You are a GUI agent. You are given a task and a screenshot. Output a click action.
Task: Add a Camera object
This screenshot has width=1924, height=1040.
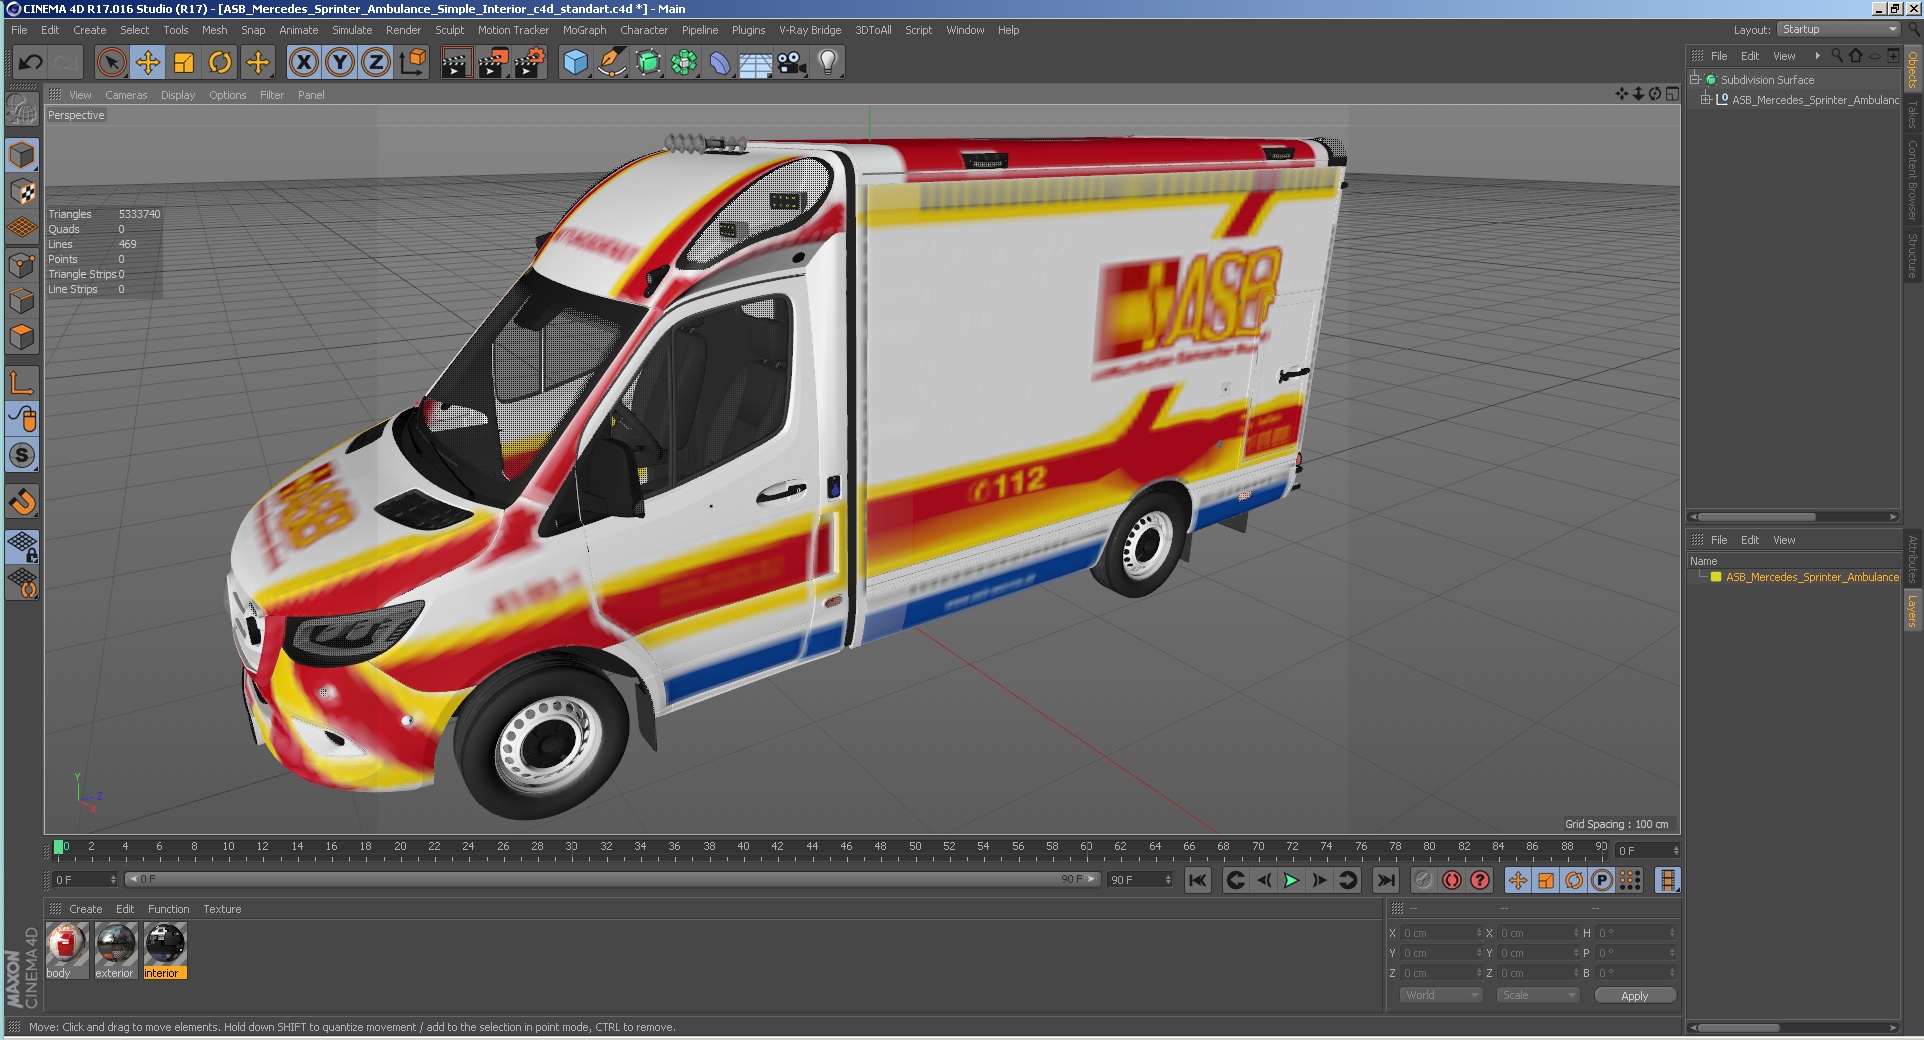coord(792,63)
